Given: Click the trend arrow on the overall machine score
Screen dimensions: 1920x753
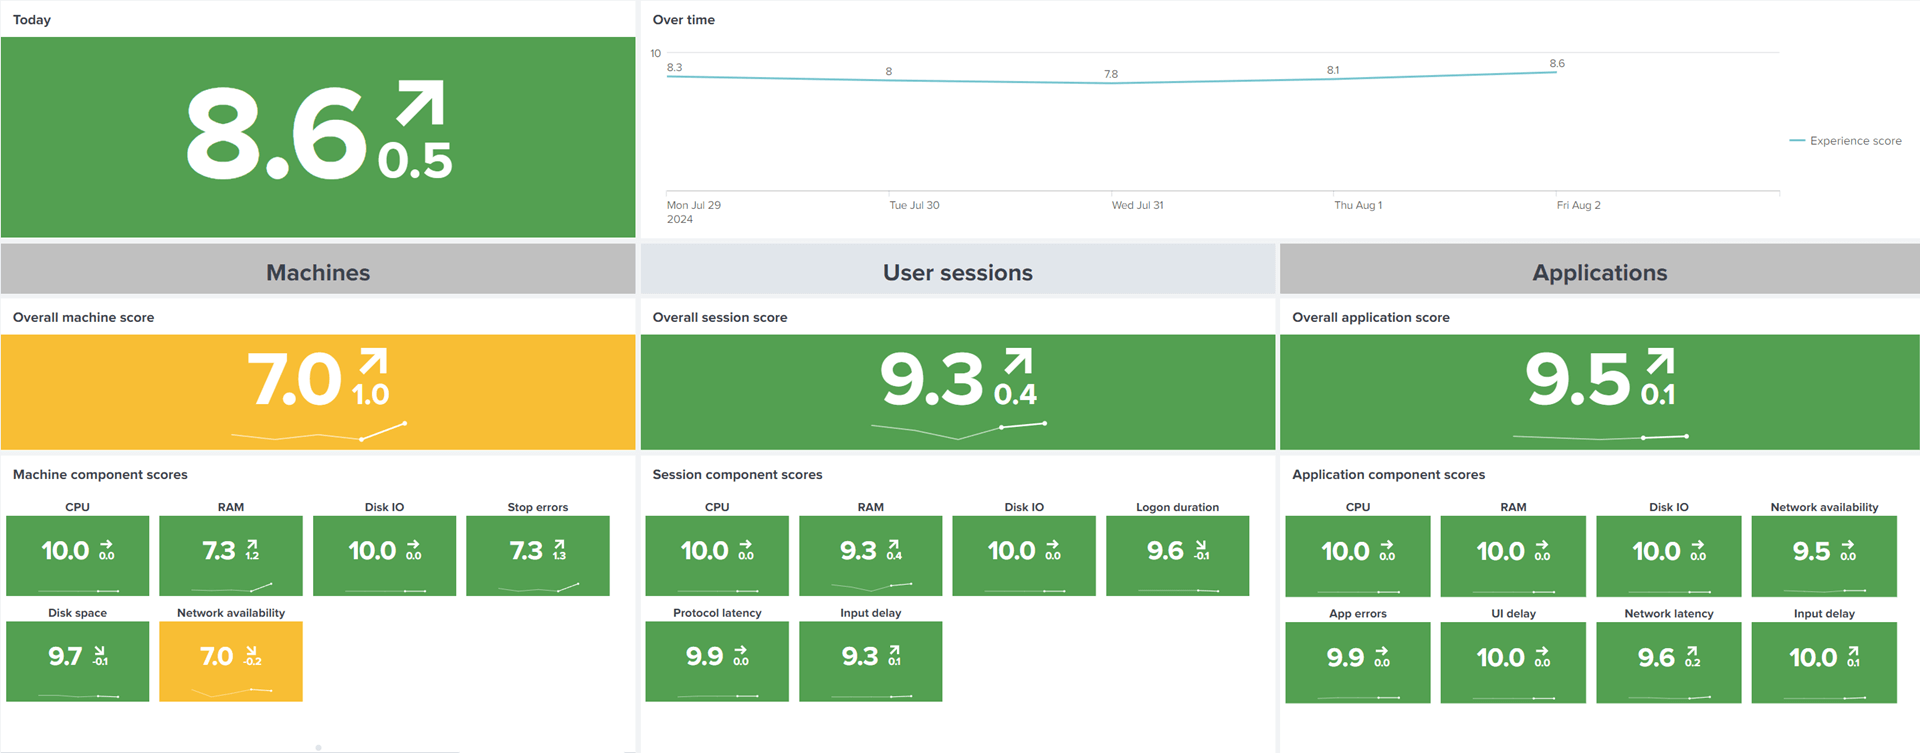Looking at the screenshot, I should [x=373, y=361].
